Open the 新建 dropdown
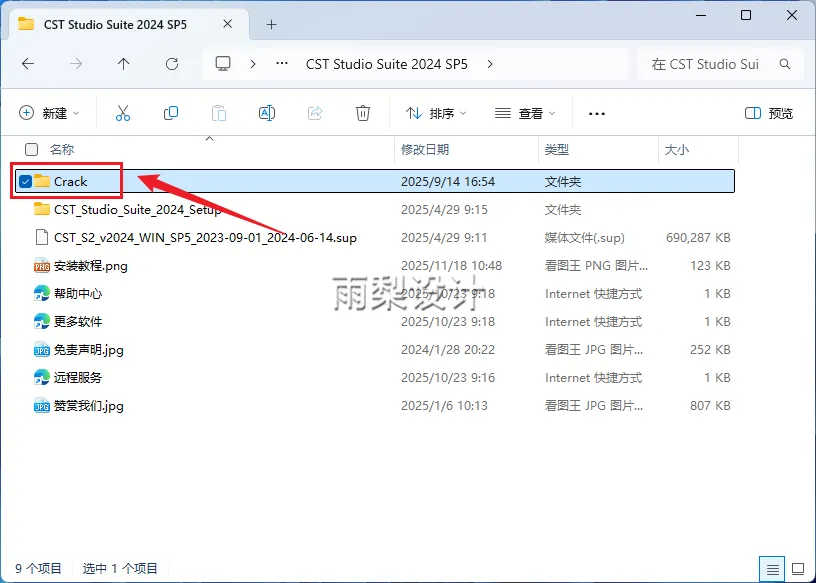The width and height of the screenshot is (816, 583). point(49,113)
